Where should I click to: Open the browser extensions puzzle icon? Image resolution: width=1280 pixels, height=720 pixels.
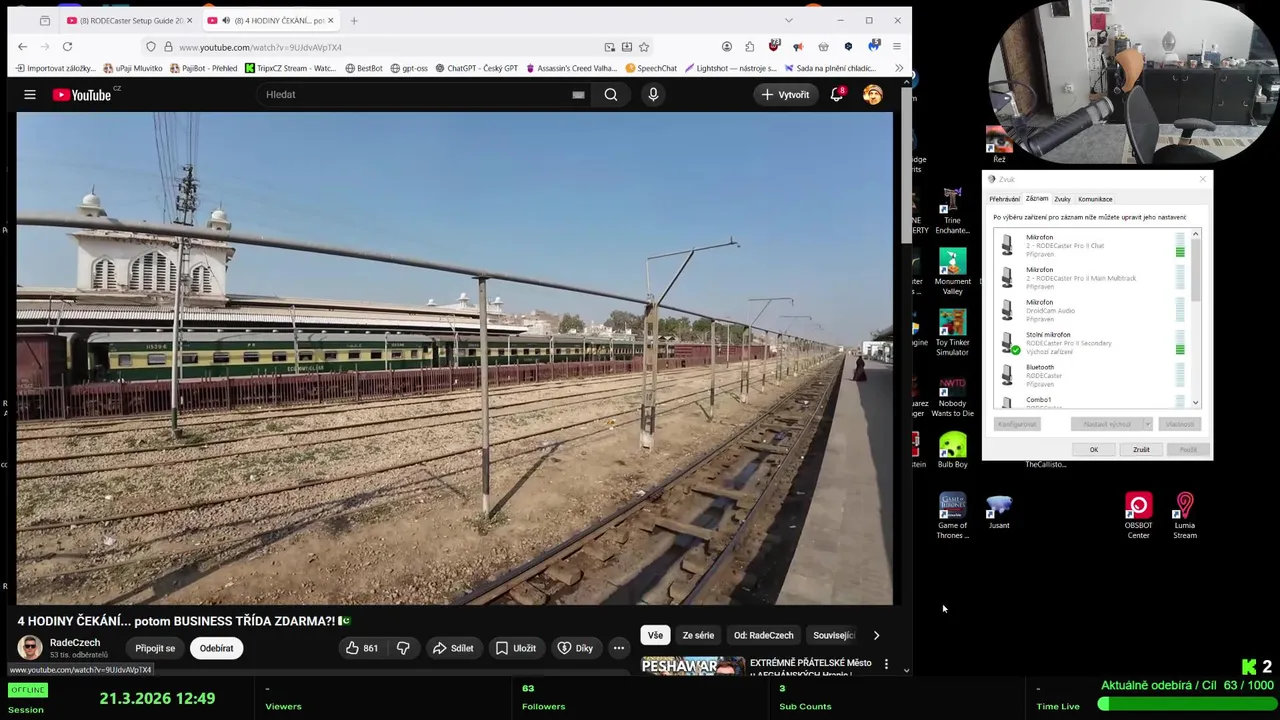coord(750,47)
